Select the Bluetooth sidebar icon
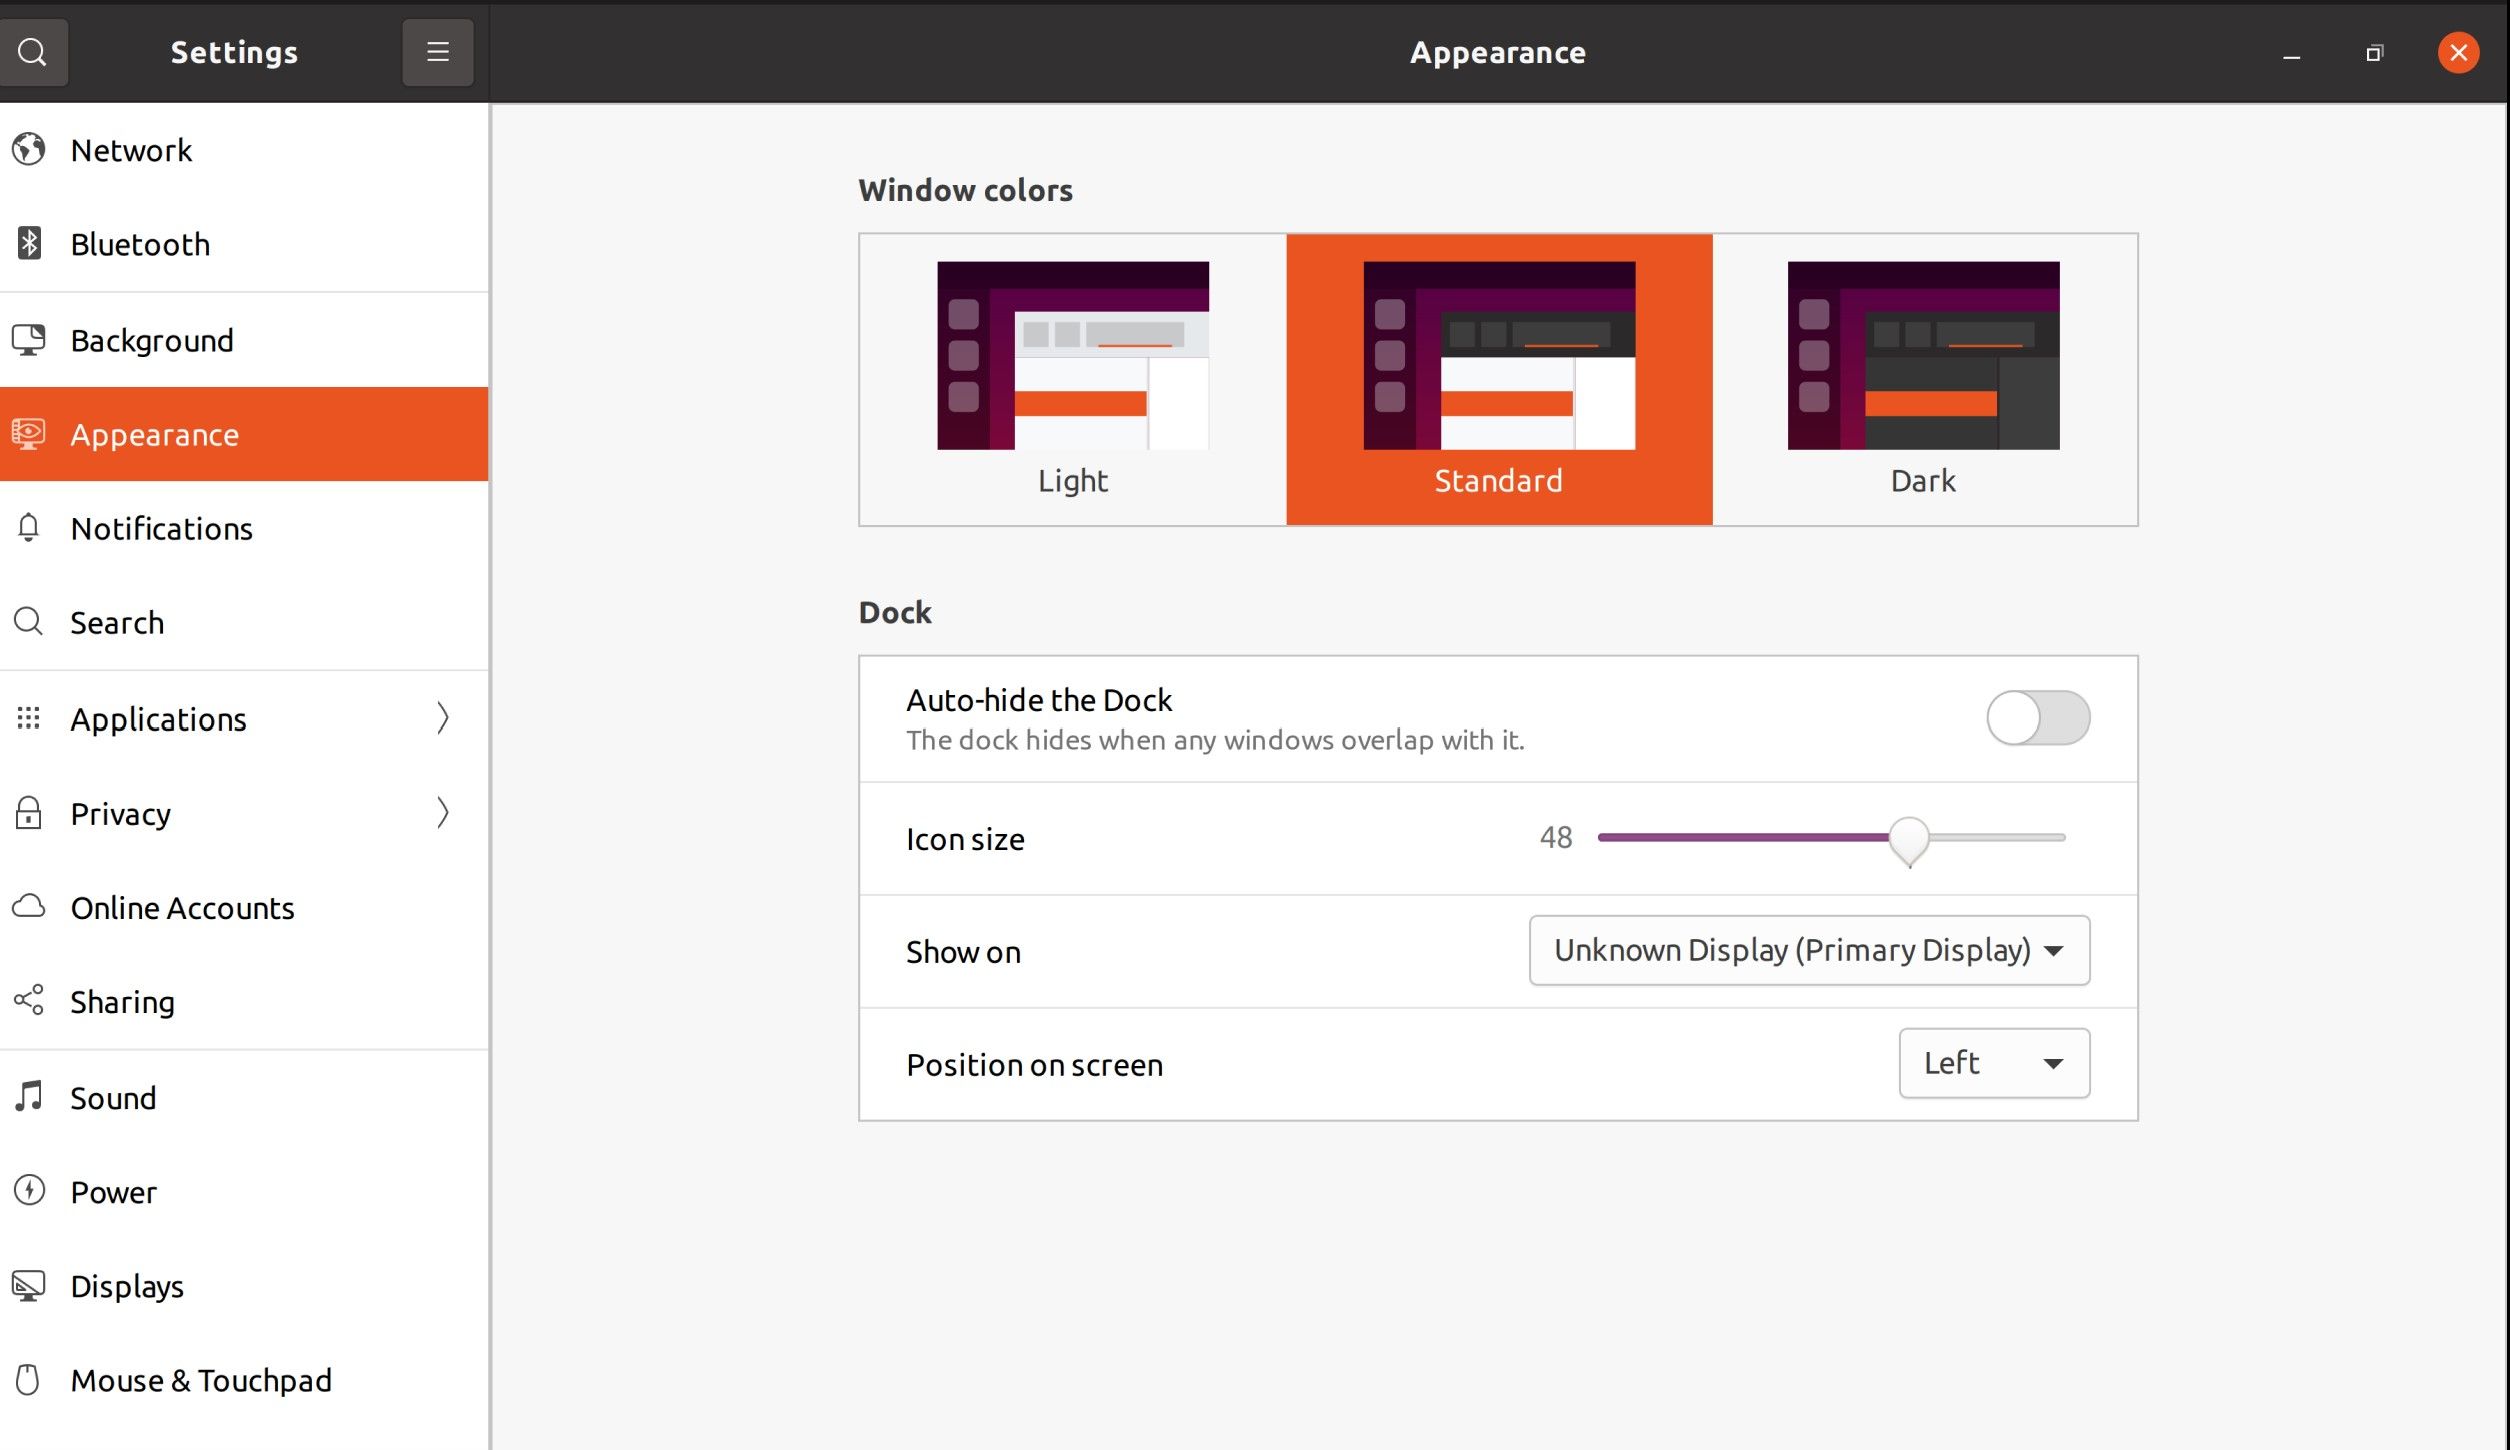The width and height of the screenshot is (2510, 1450). 29,243
